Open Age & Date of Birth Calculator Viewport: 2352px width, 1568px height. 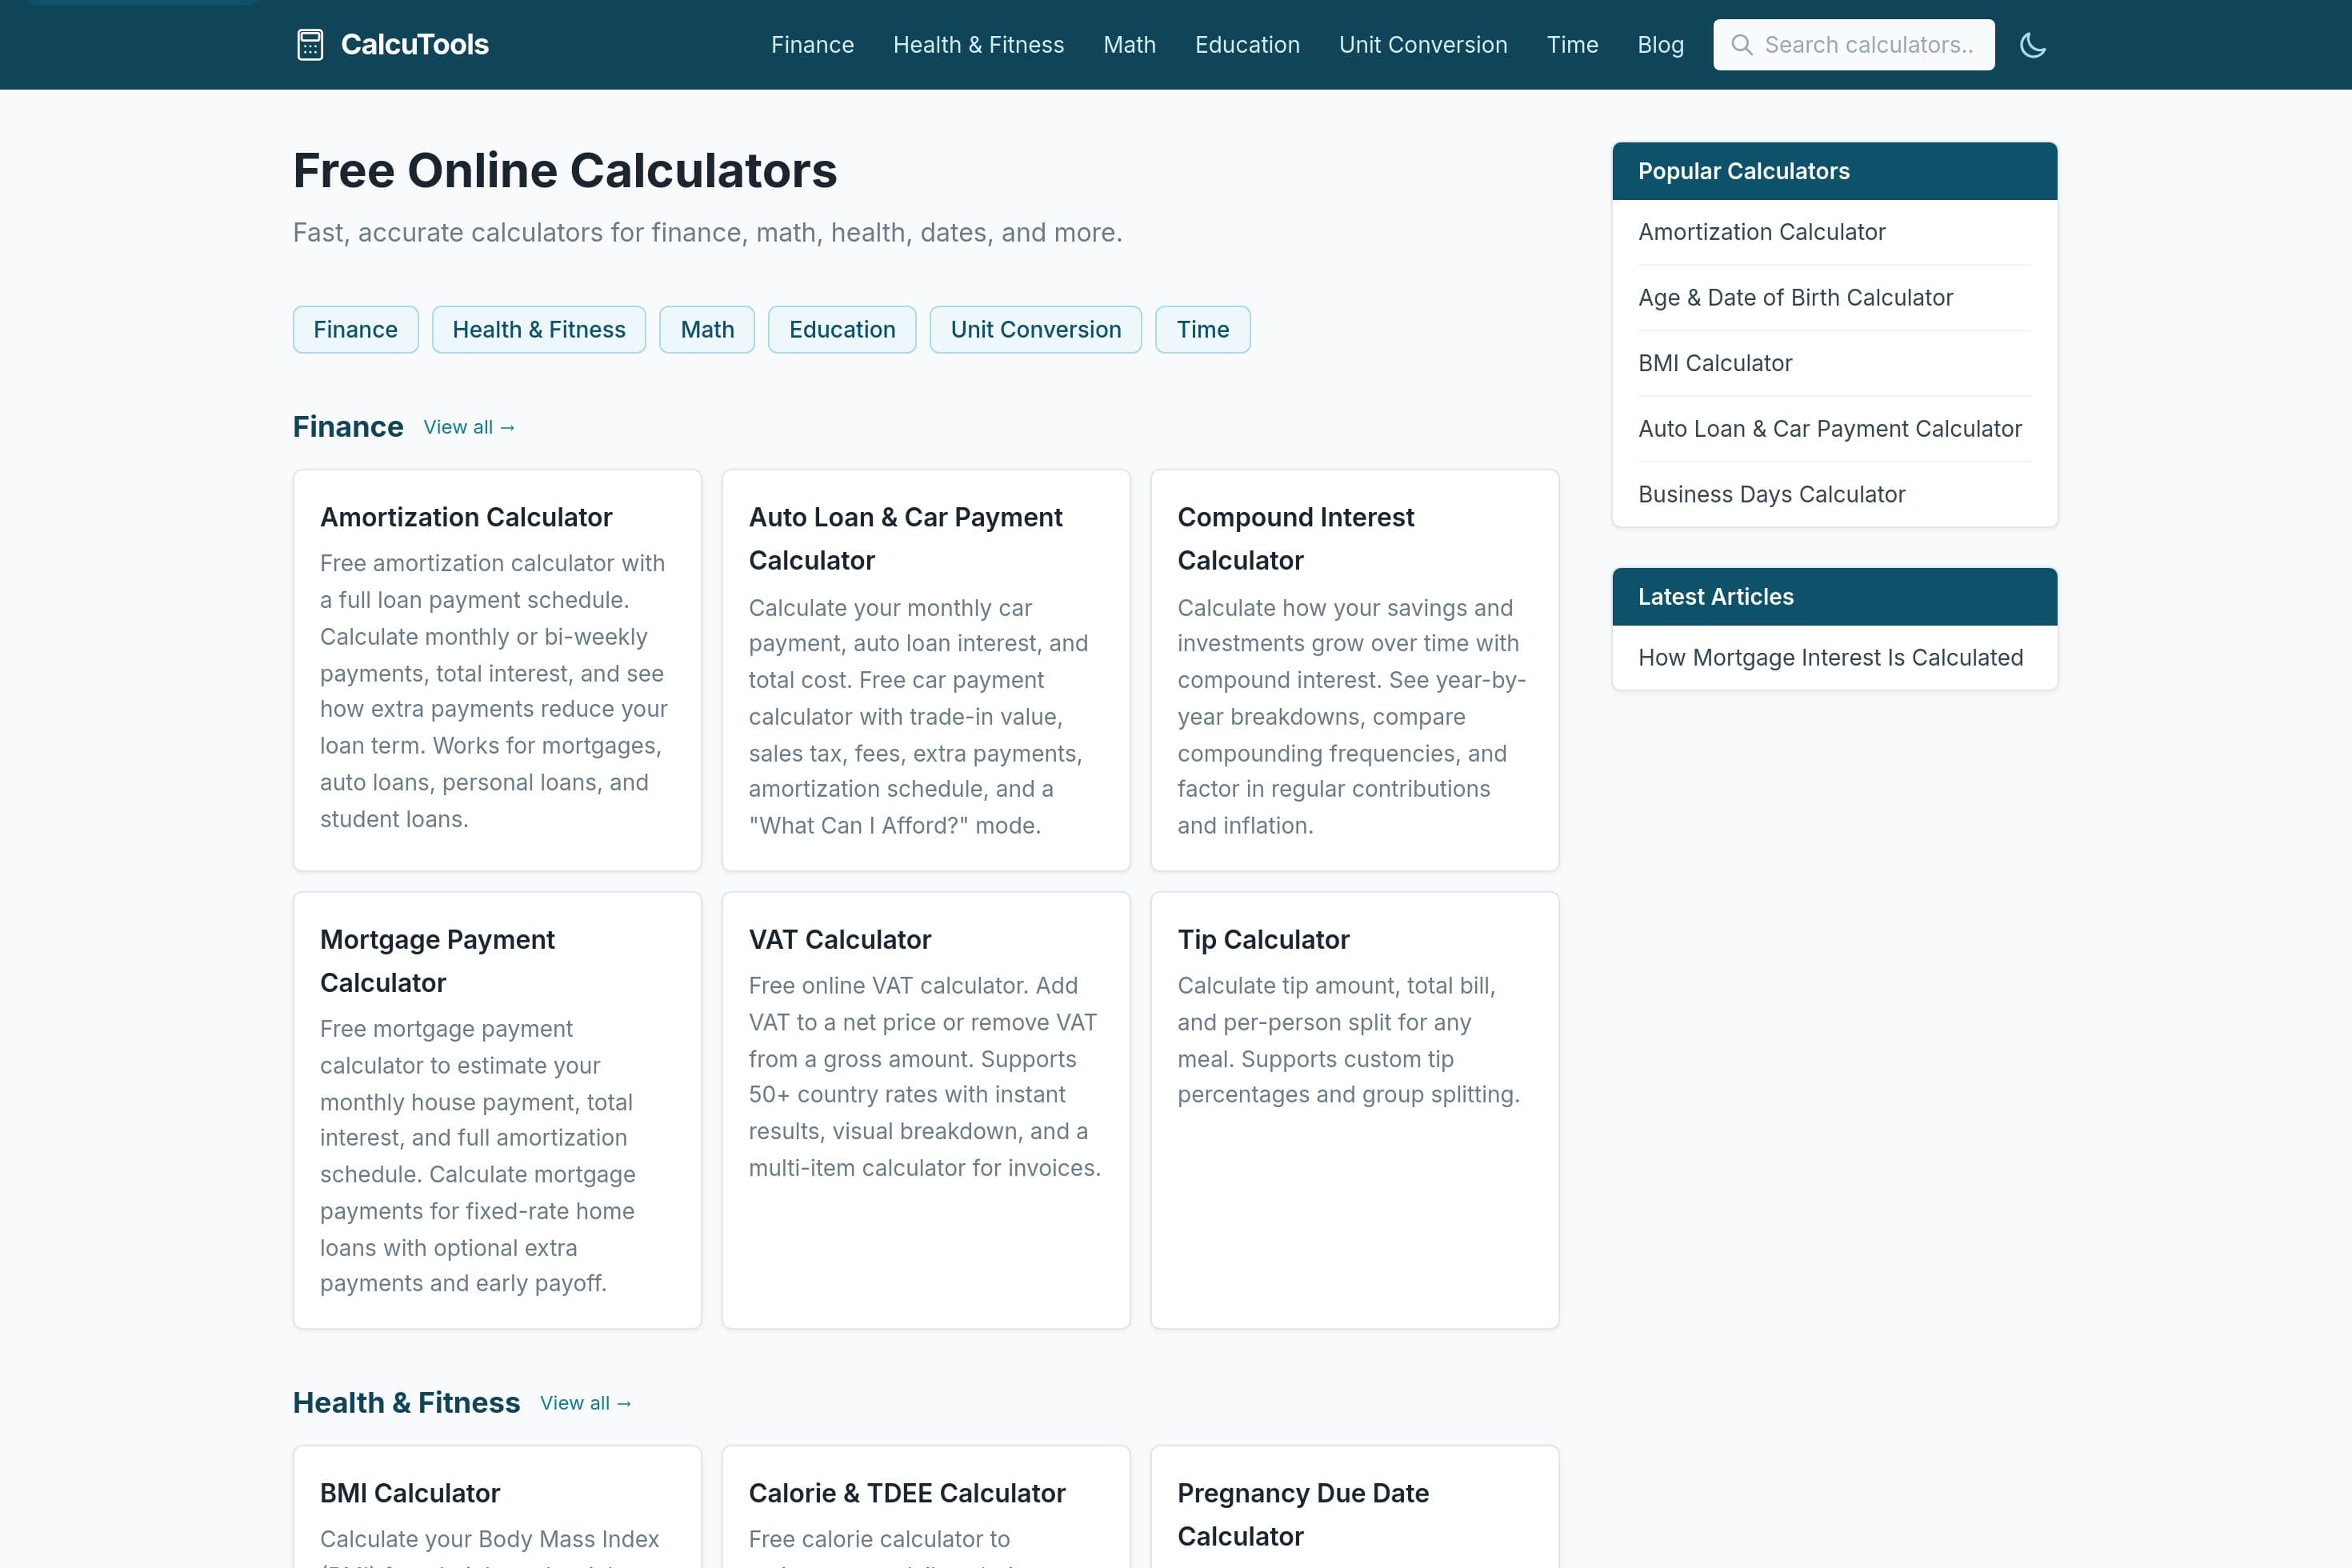[x=1795, y=297]
